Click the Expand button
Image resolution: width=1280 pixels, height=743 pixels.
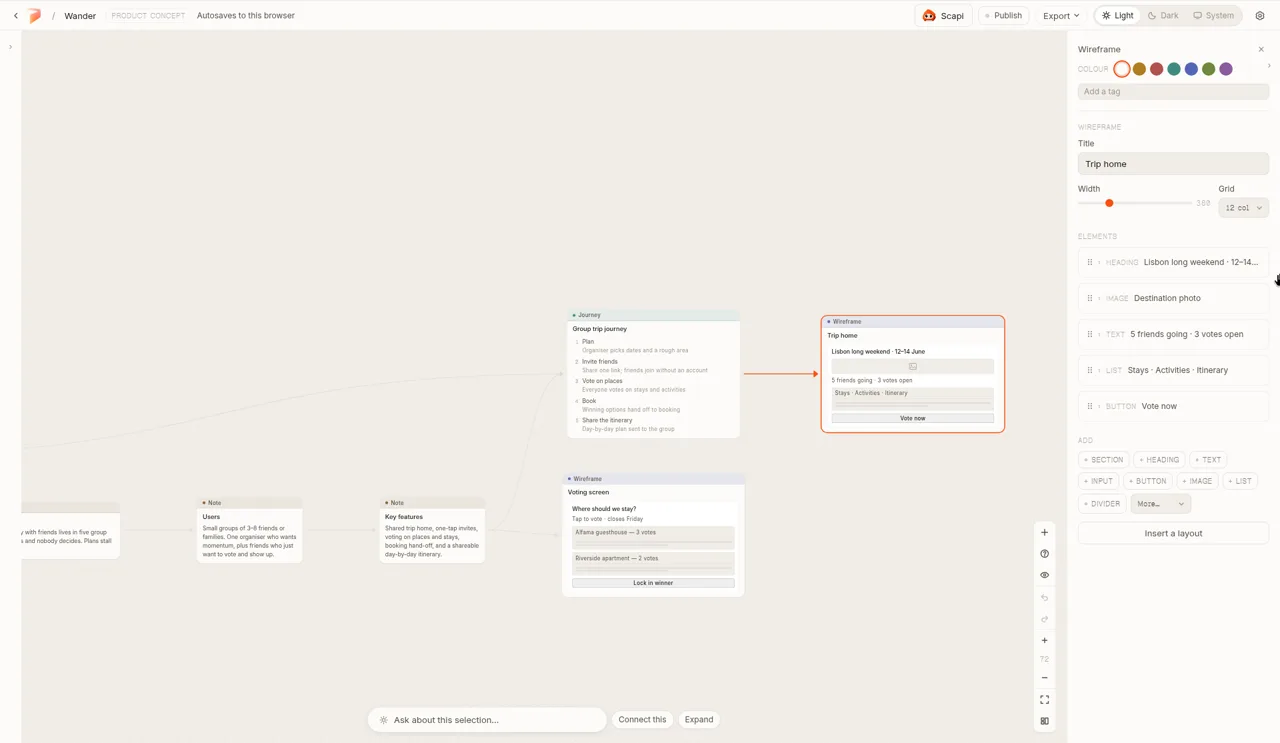point(699,720)
